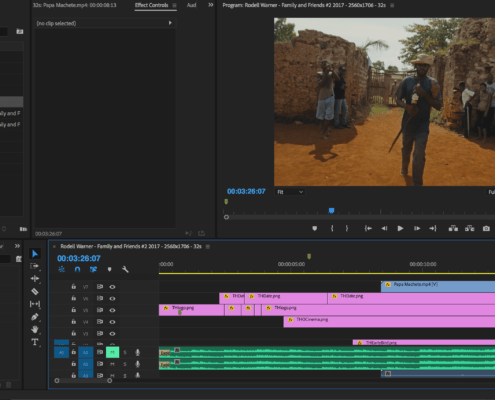Click green marker on timeline ruler
Screen dimensions: 495x400
tap(309, 256)
